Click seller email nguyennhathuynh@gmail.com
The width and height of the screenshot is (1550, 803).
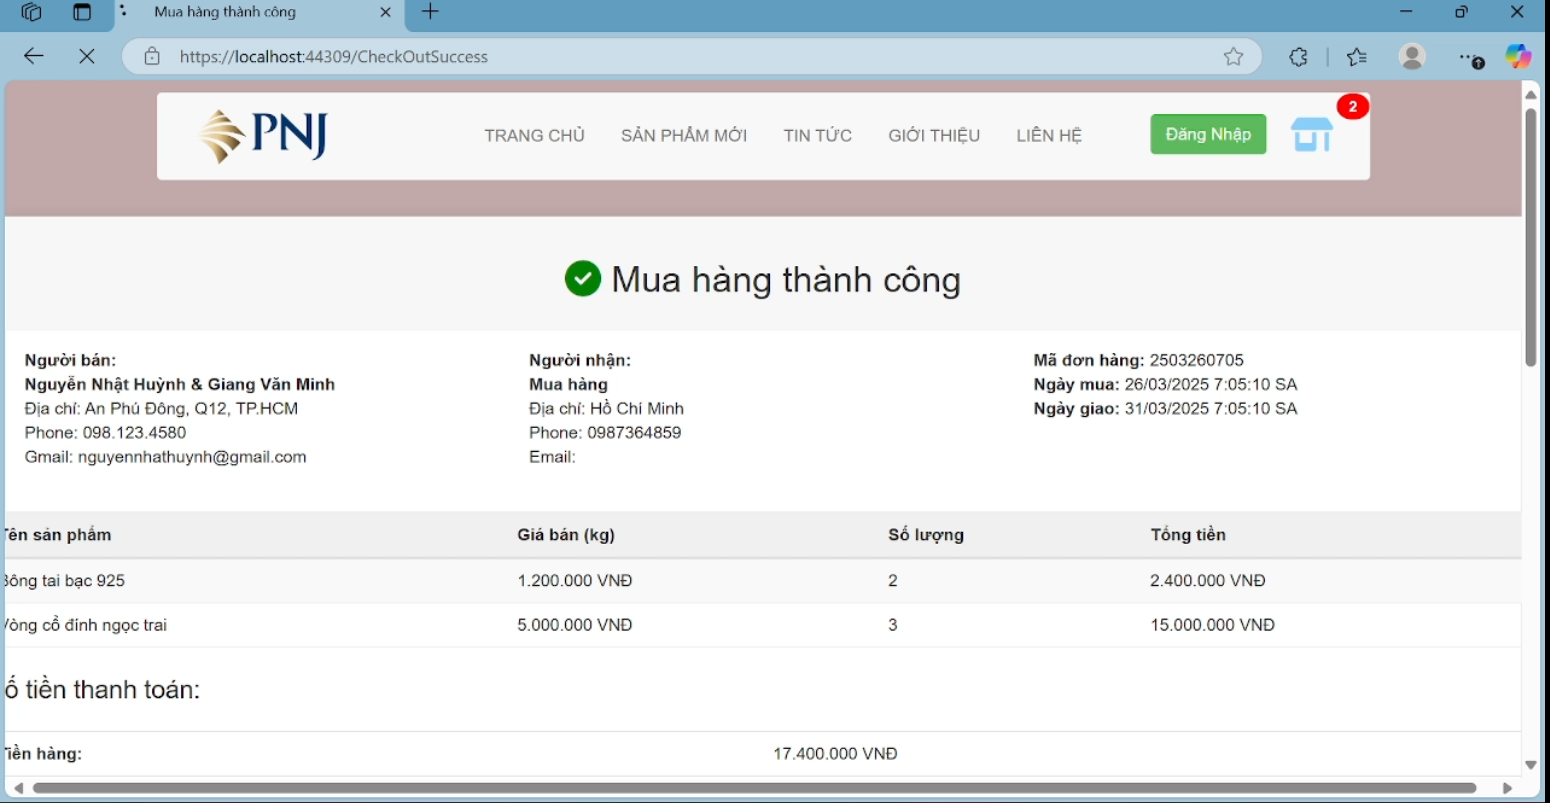tap(192, 457)
